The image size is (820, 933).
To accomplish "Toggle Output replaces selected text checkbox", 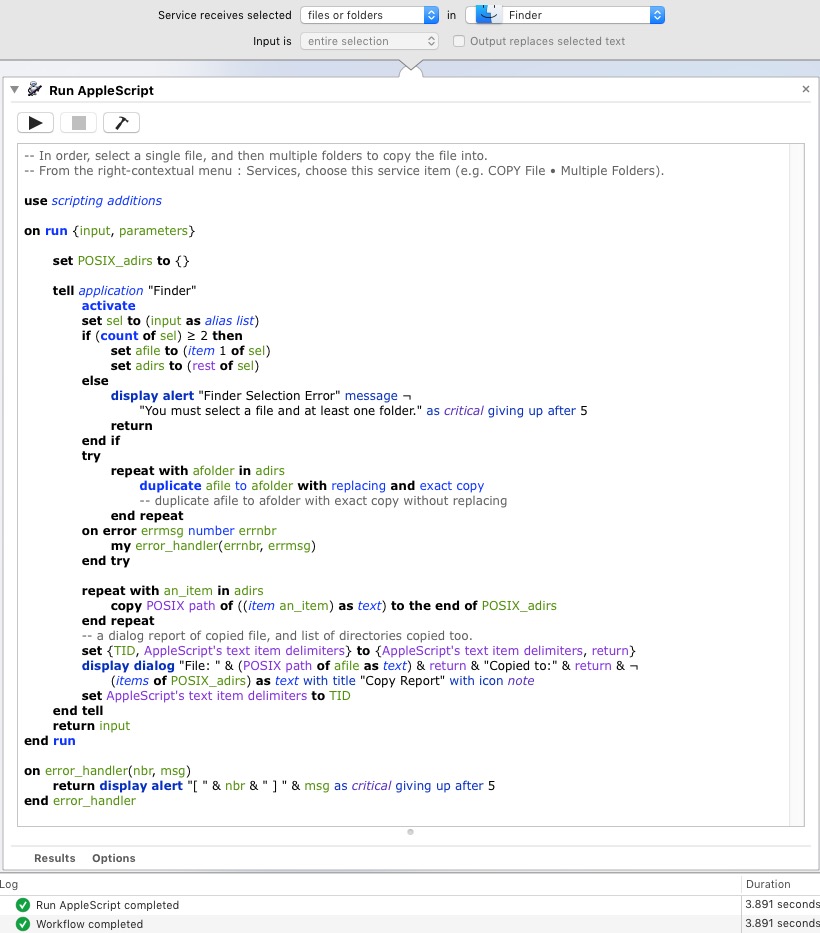I will tap(459, 41).
